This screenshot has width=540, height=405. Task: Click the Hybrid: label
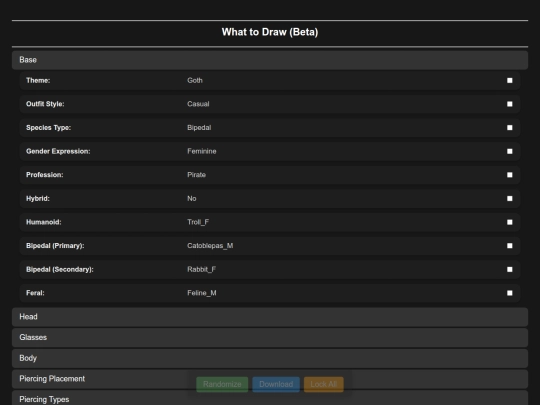tap(38, 198)
